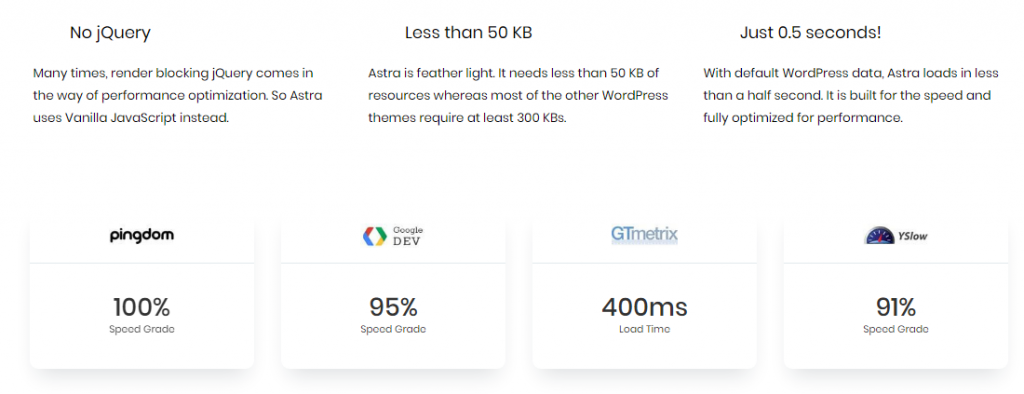Image resolution: width=1024 pixels, height=394 pixels.
Task: Click the 100% speed grade value
Action: (142, 306)
